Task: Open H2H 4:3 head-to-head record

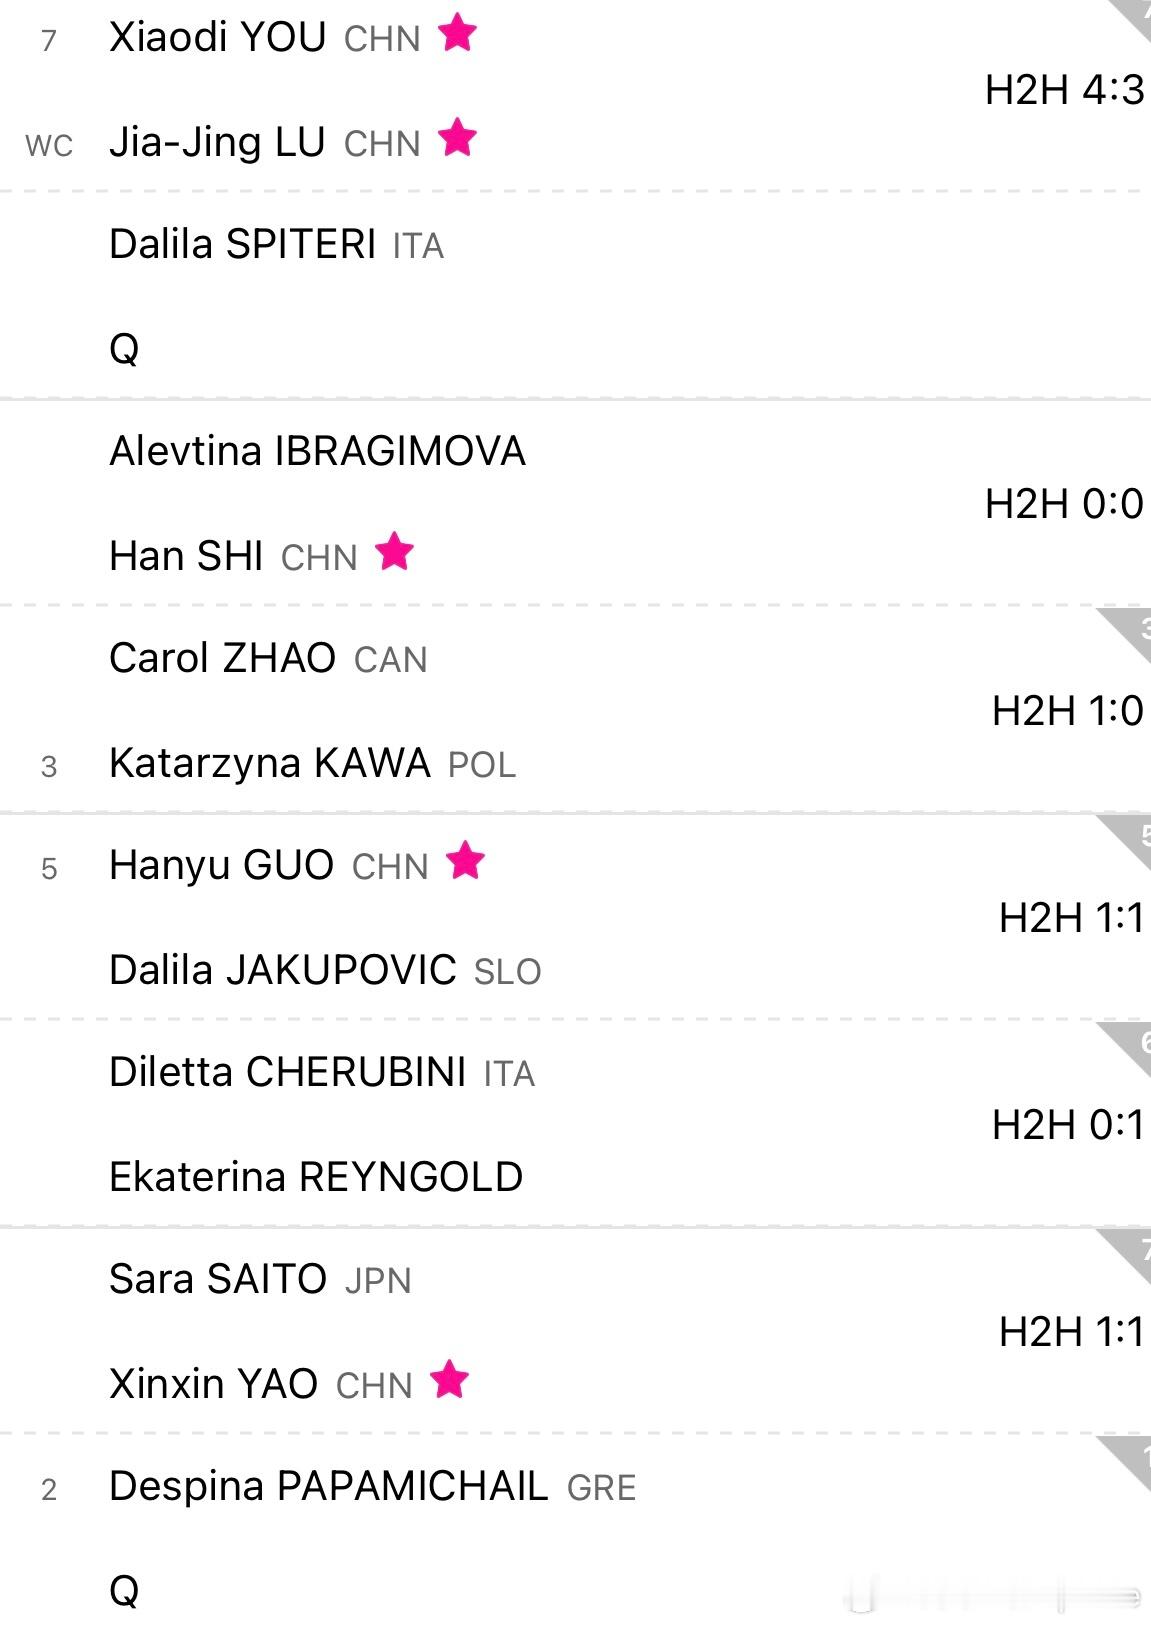Action: (x=1064, y=90)
